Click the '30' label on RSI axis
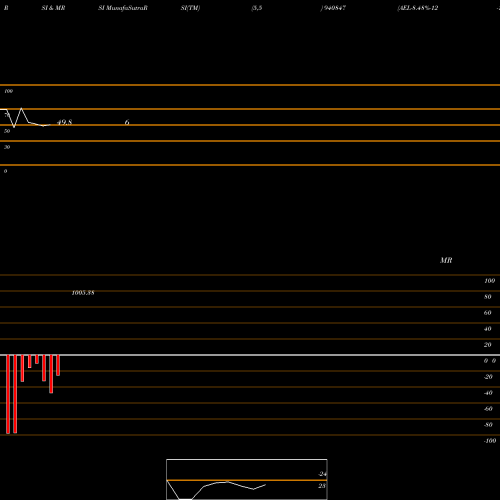The height and width of the screenshot is (500, 500). 7,147
